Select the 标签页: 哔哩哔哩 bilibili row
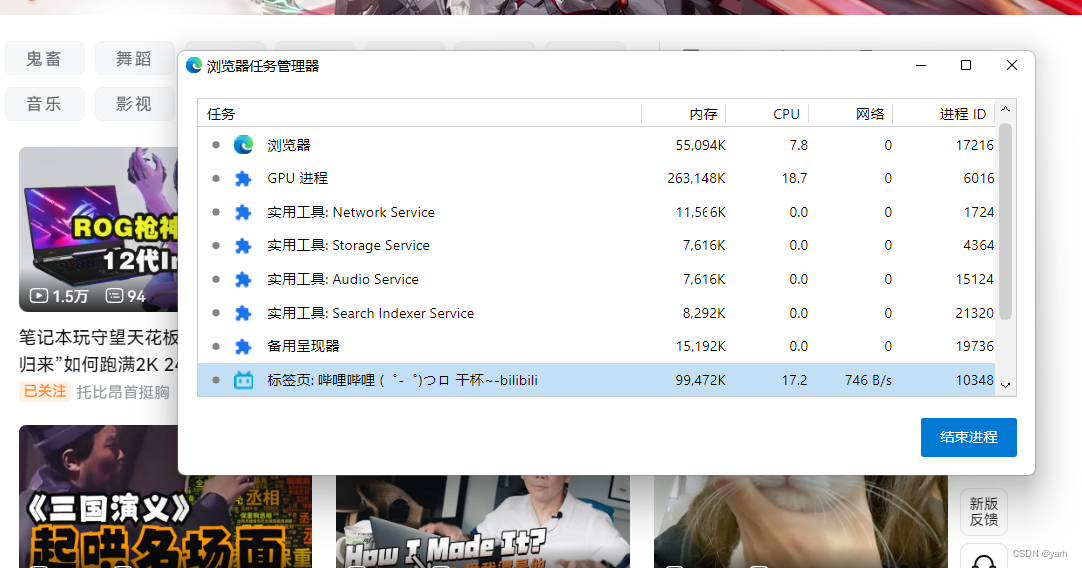 [596, 380]
